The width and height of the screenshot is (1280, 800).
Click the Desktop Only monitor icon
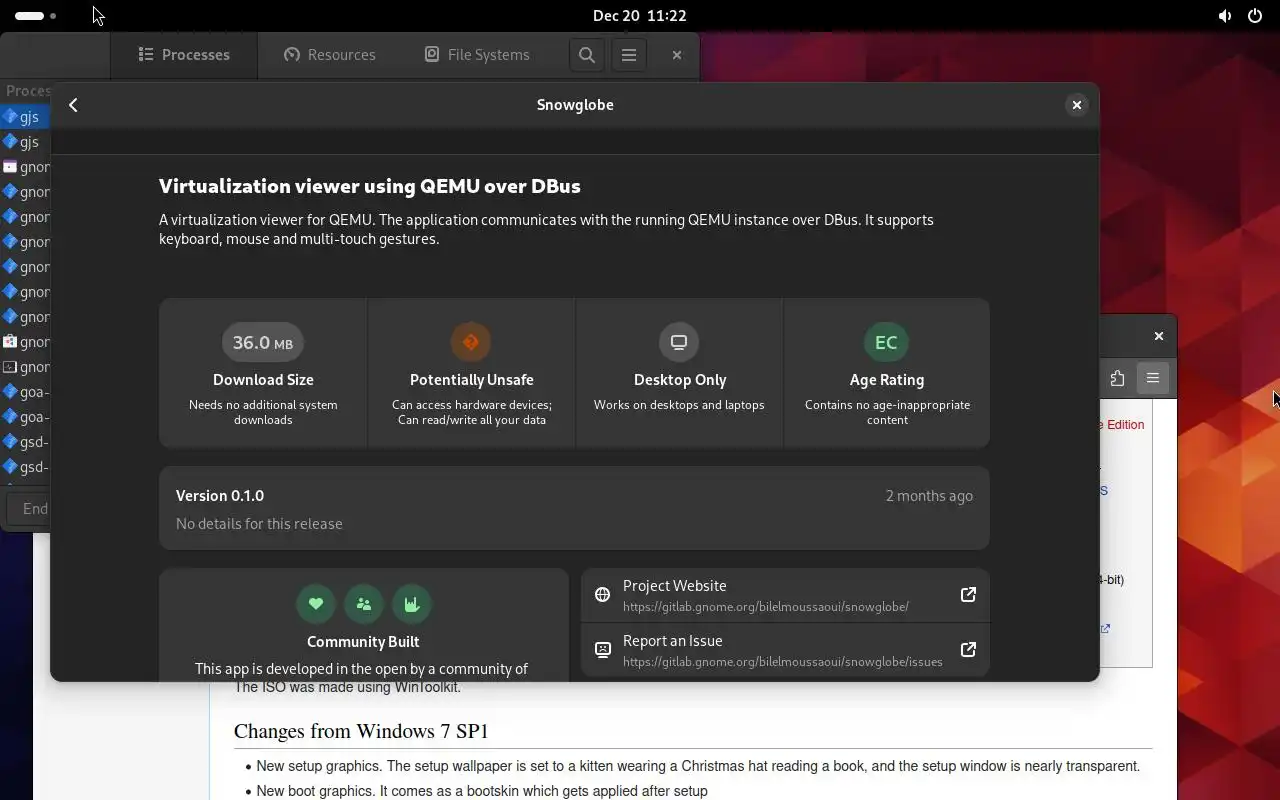(679, 342)
